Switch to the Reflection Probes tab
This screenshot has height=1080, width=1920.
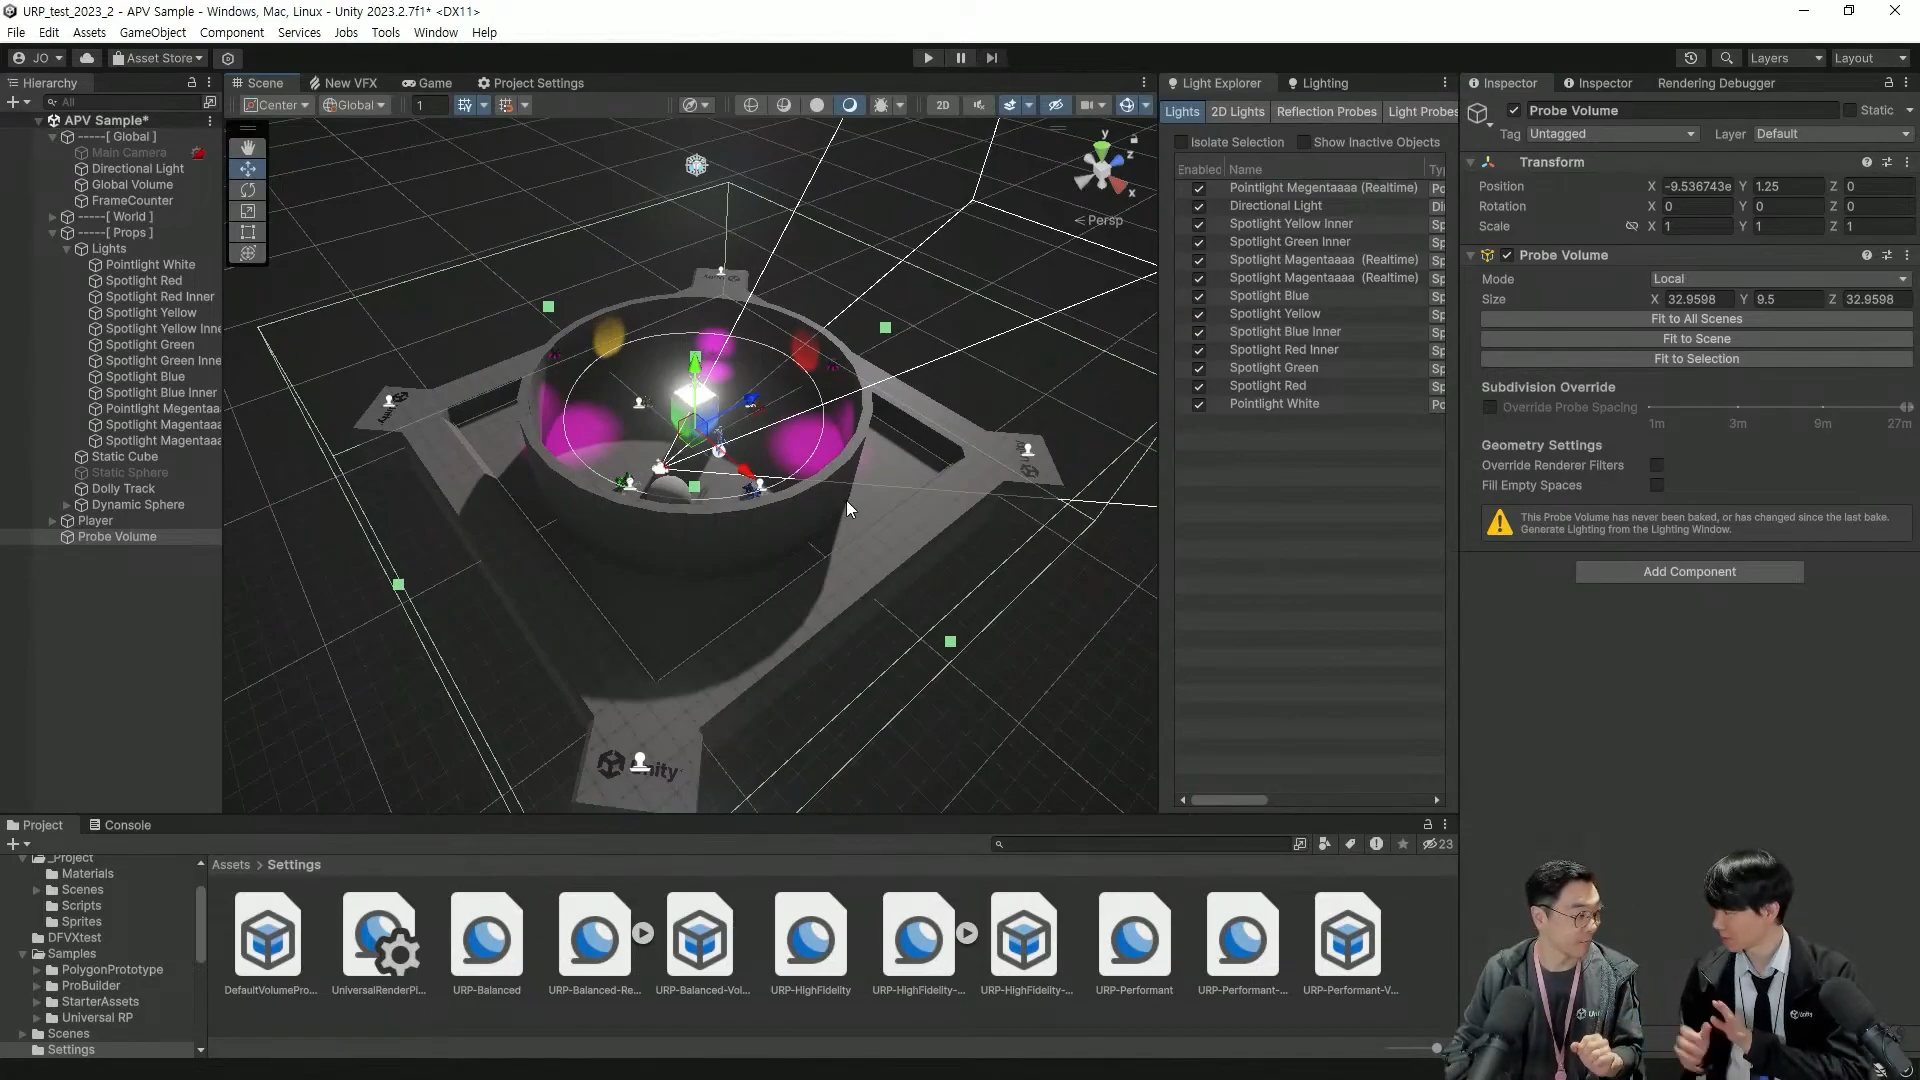pyautogui.click(x=1326, y=112)
